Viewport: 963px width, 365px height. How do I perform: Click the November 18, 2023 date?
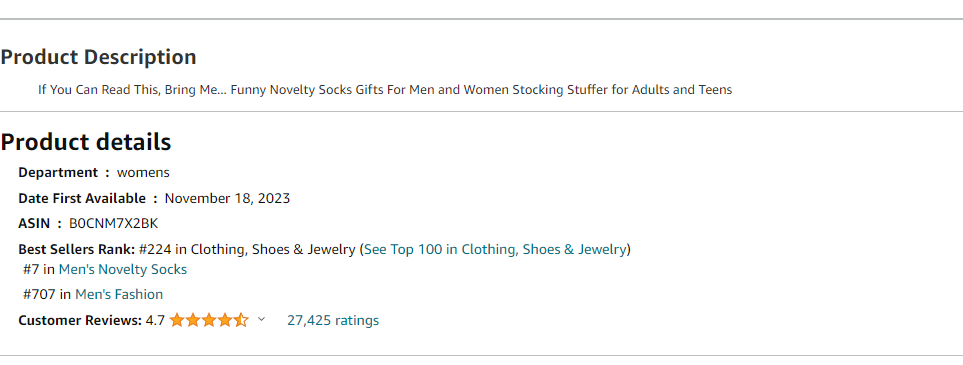coord(227,198)
